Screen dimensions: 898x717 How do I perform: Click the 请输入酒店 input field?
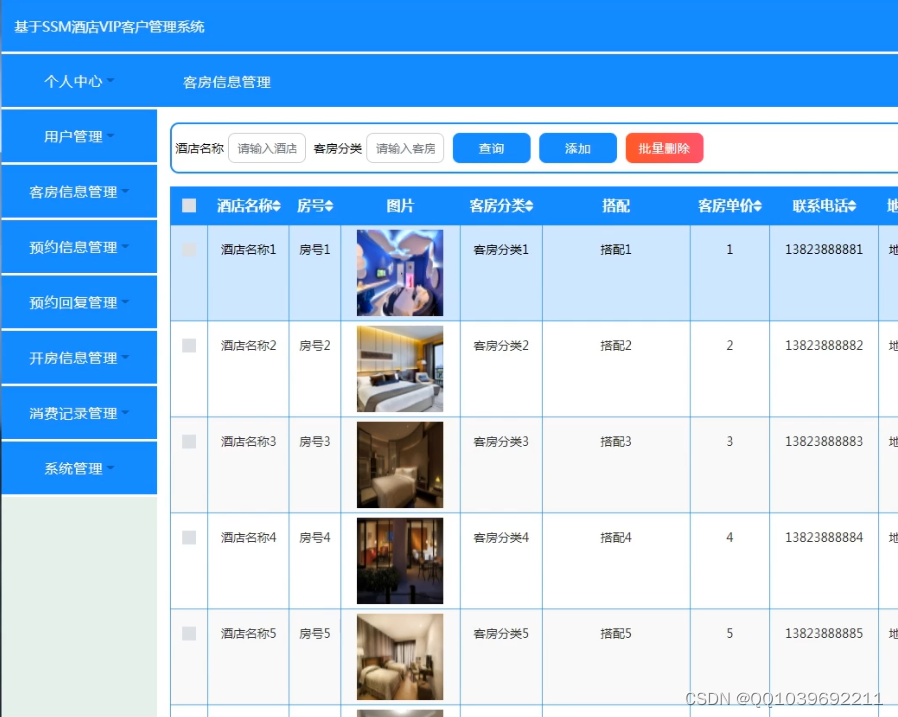point(265,147)
